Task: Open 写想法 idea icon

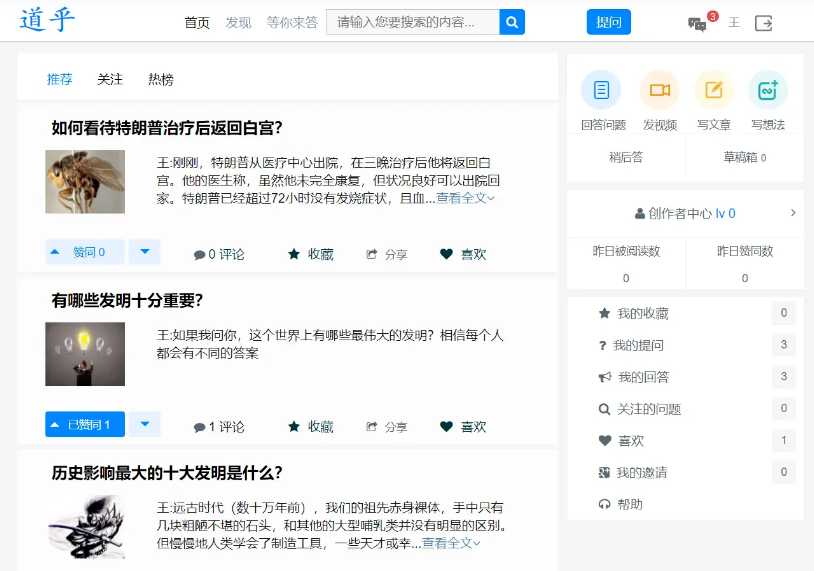Action: coord(768,90)
